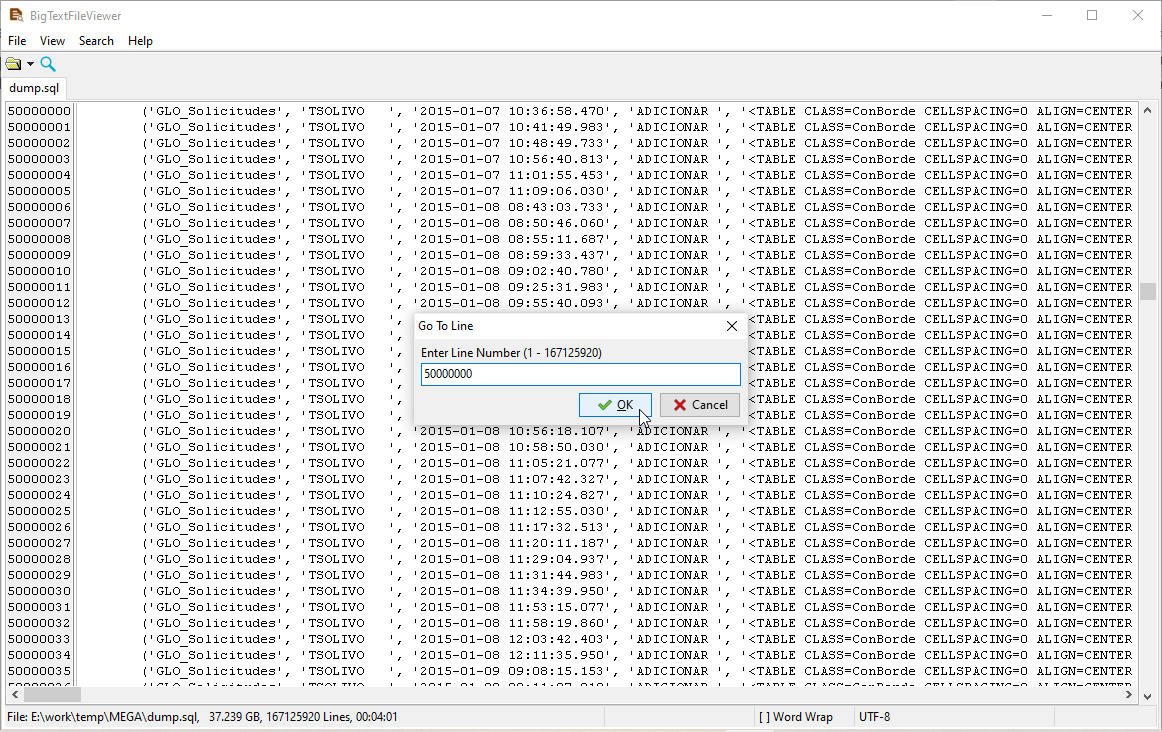Confirm Go To Line with OK
The image size is (1162, 732).
(x=616, y=405)
